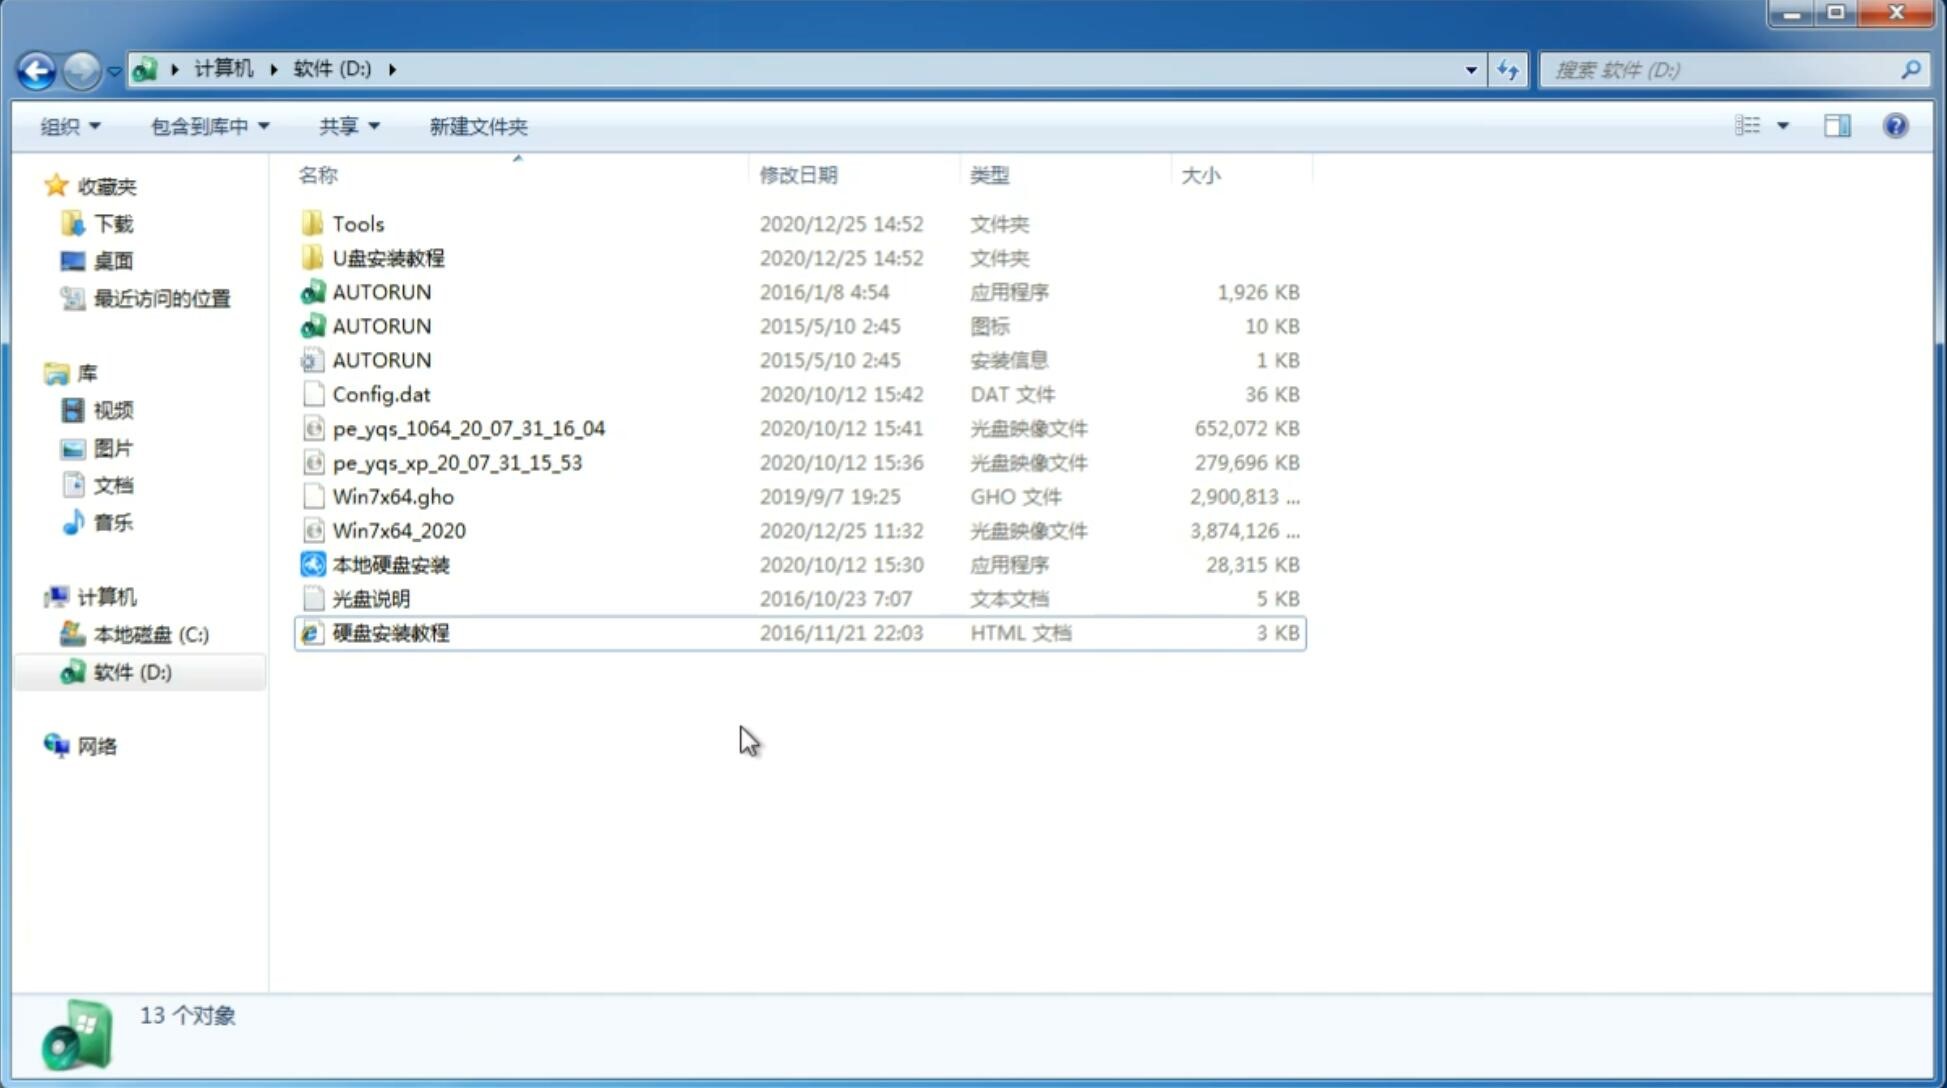Click 包含到库中 dropdown
This screenshot has width=1947, height=1088.
click(207, 126)
